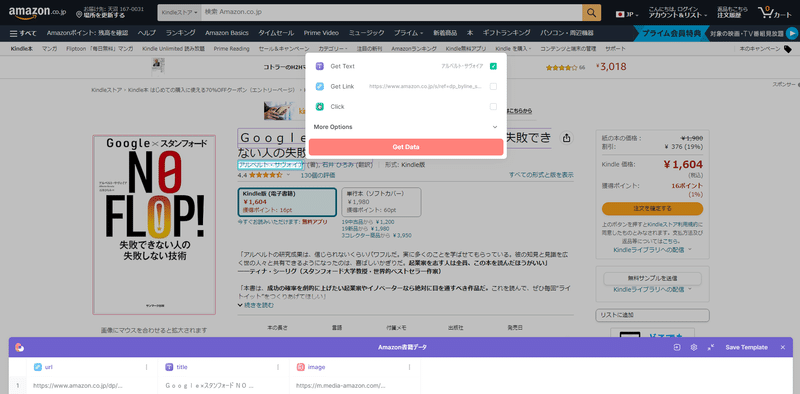Open scraper settings gear icon
This screenshot has width=800, height=394.
point(693,347)
